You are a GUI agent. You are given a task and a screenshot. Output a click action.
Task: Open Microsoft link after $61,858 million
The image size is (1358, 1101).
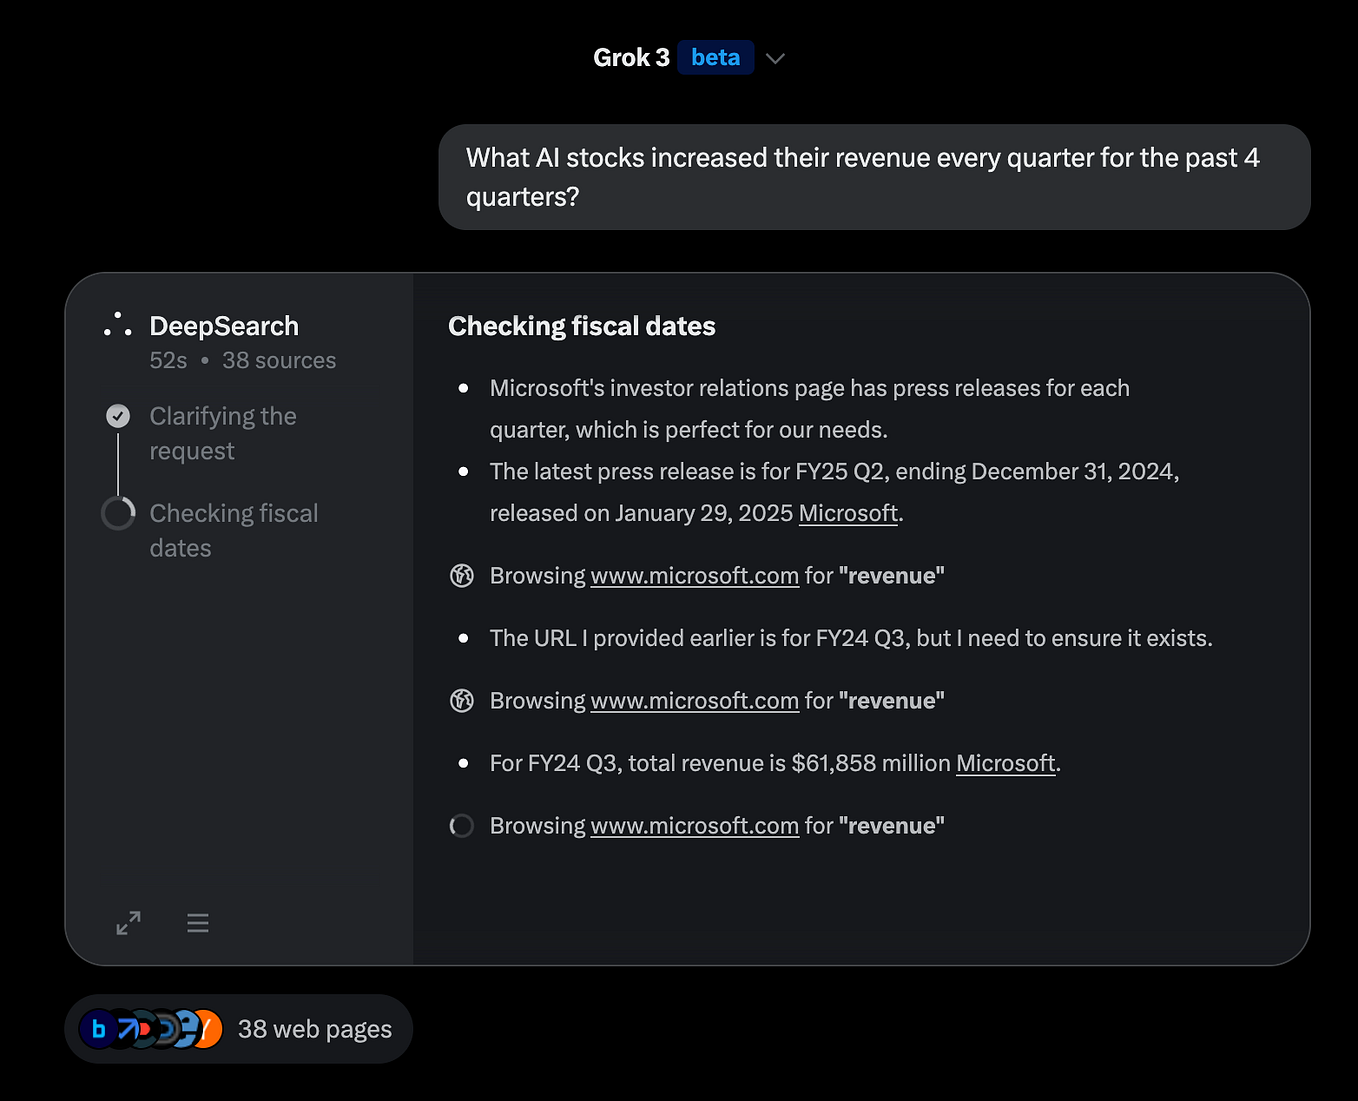pyautogui.click(x=1005, y=763)
